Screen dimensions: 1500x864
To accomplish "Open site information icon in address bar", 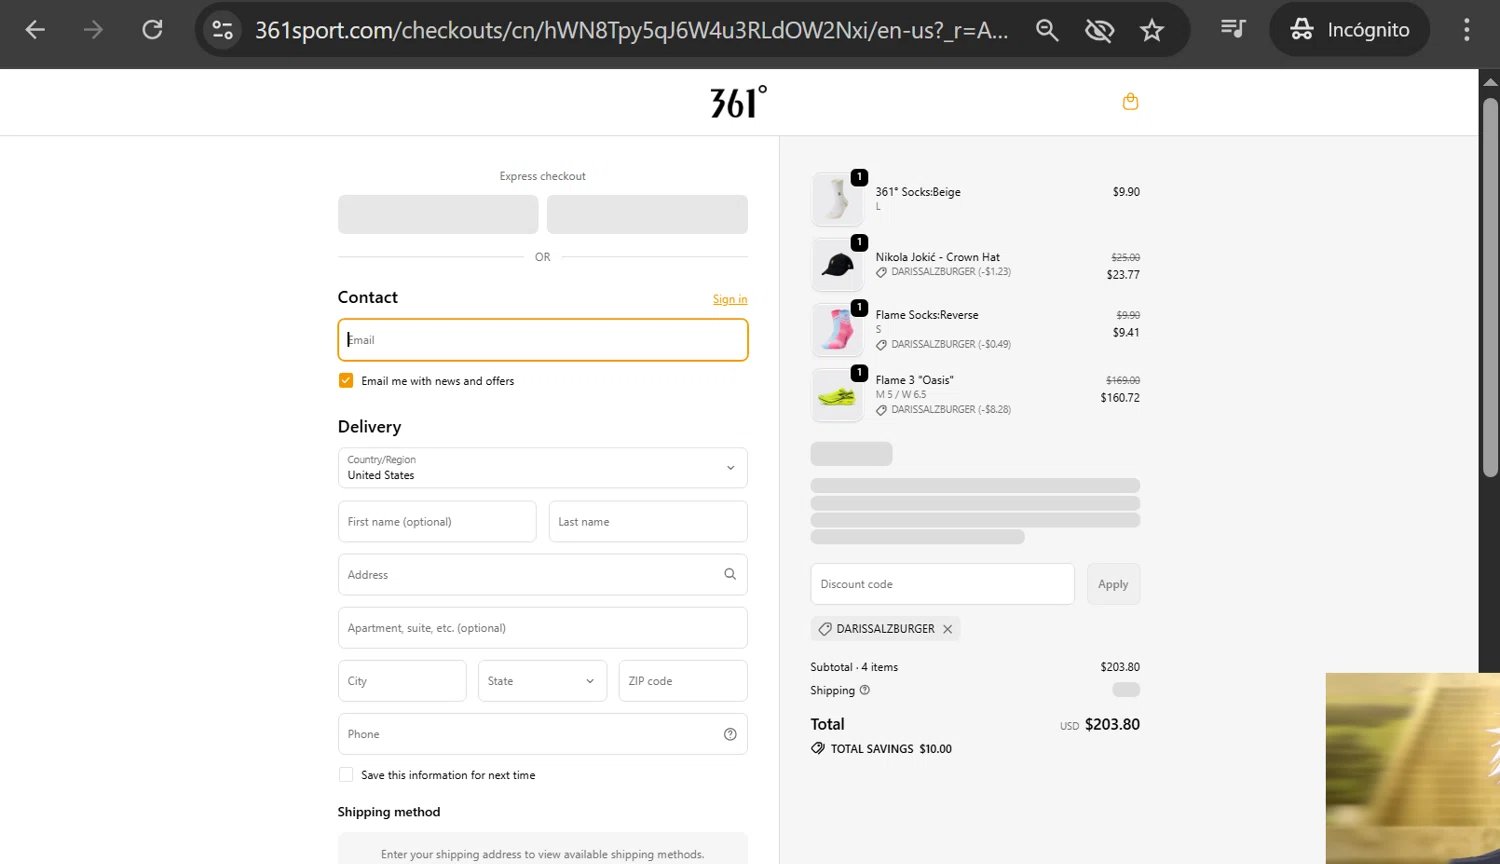I will 222,30.
